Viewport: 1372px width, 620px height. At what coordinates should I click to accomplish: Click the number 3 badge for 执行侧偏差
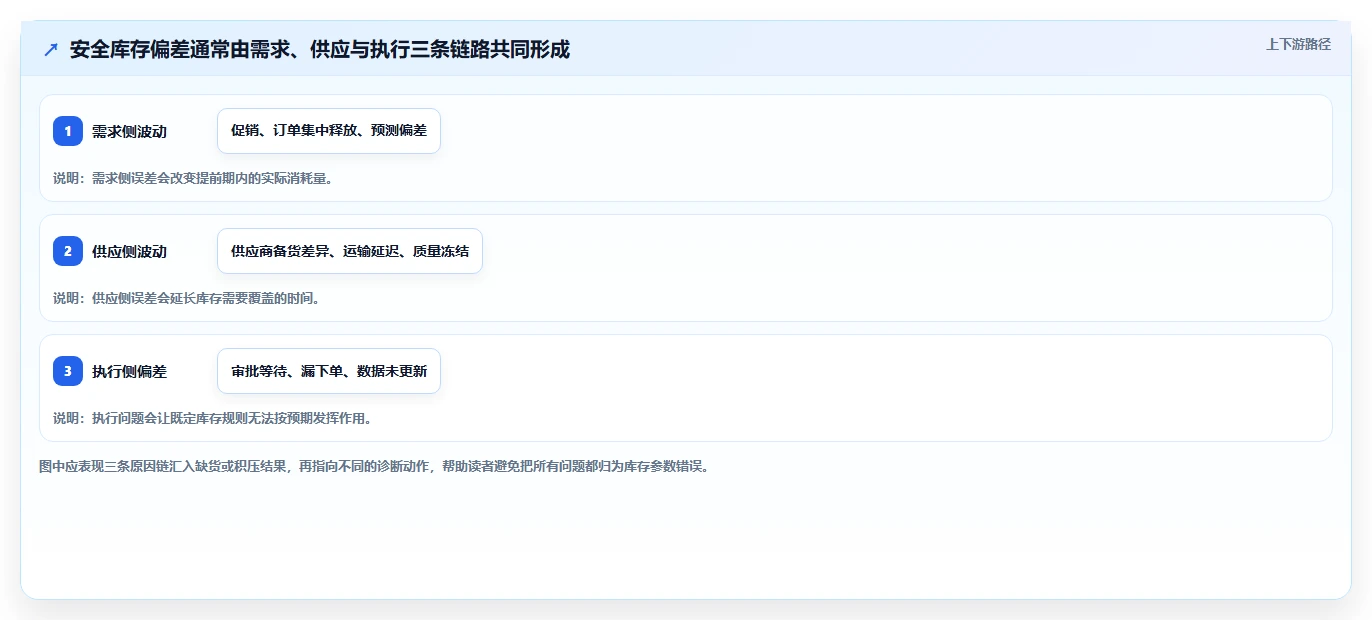click(x=68, y=371)
